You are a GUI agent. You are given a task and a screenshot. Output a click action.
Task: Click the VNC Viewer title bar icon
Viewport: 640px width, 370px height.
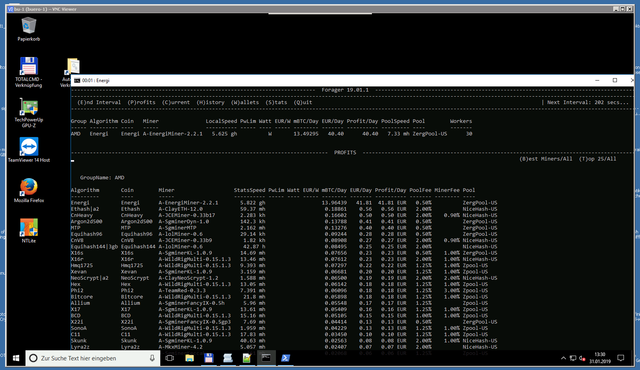point(10,9)
